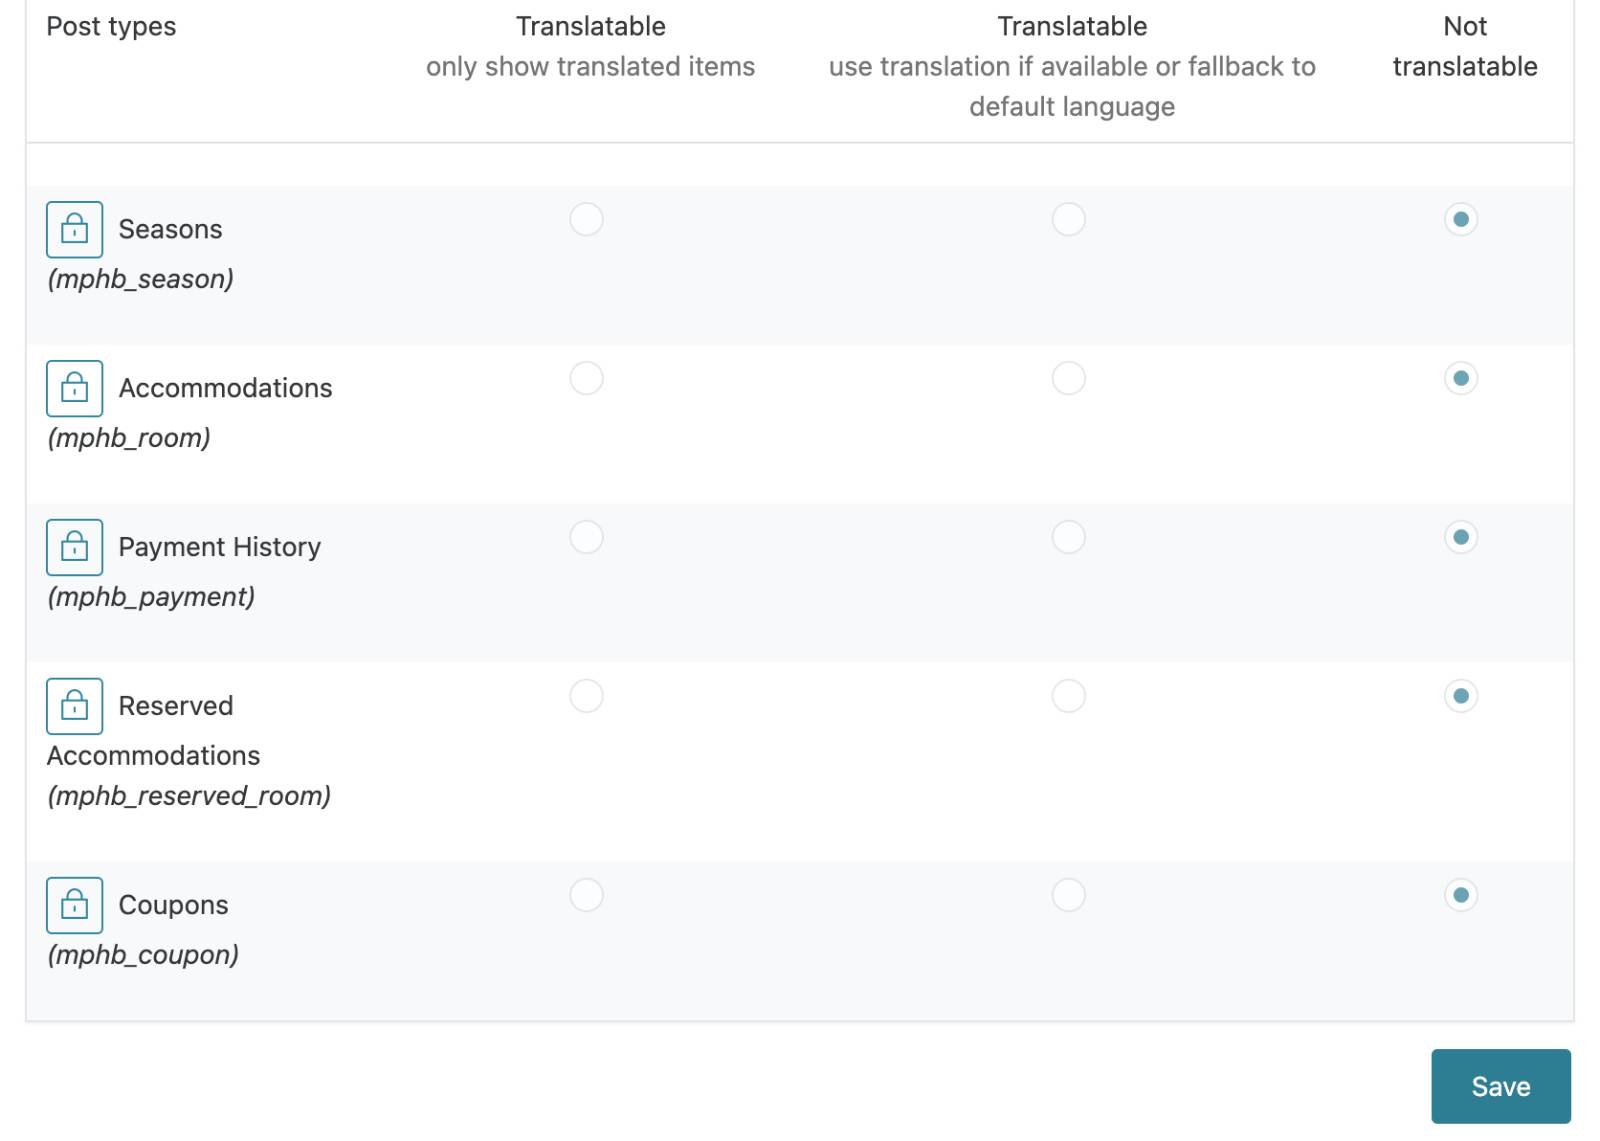Set Accommodations to only show translated items
The image size is (1600, 1141).
[x=586, y=378]
